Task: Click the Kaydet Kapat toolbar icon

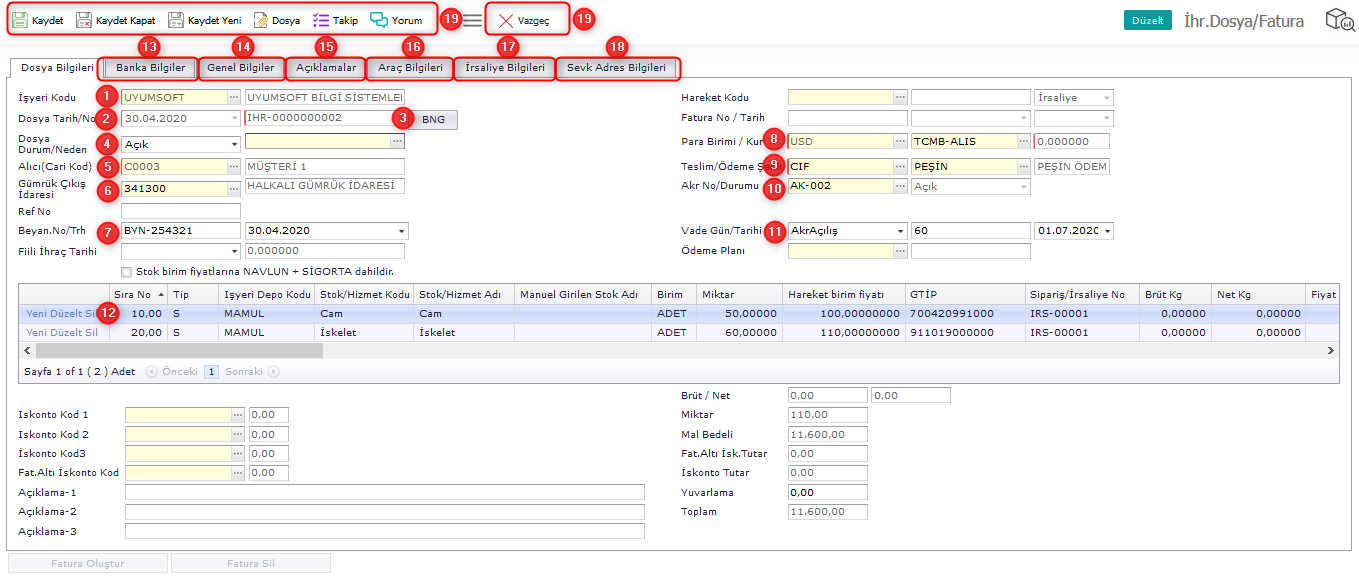Action: [84, 20]
